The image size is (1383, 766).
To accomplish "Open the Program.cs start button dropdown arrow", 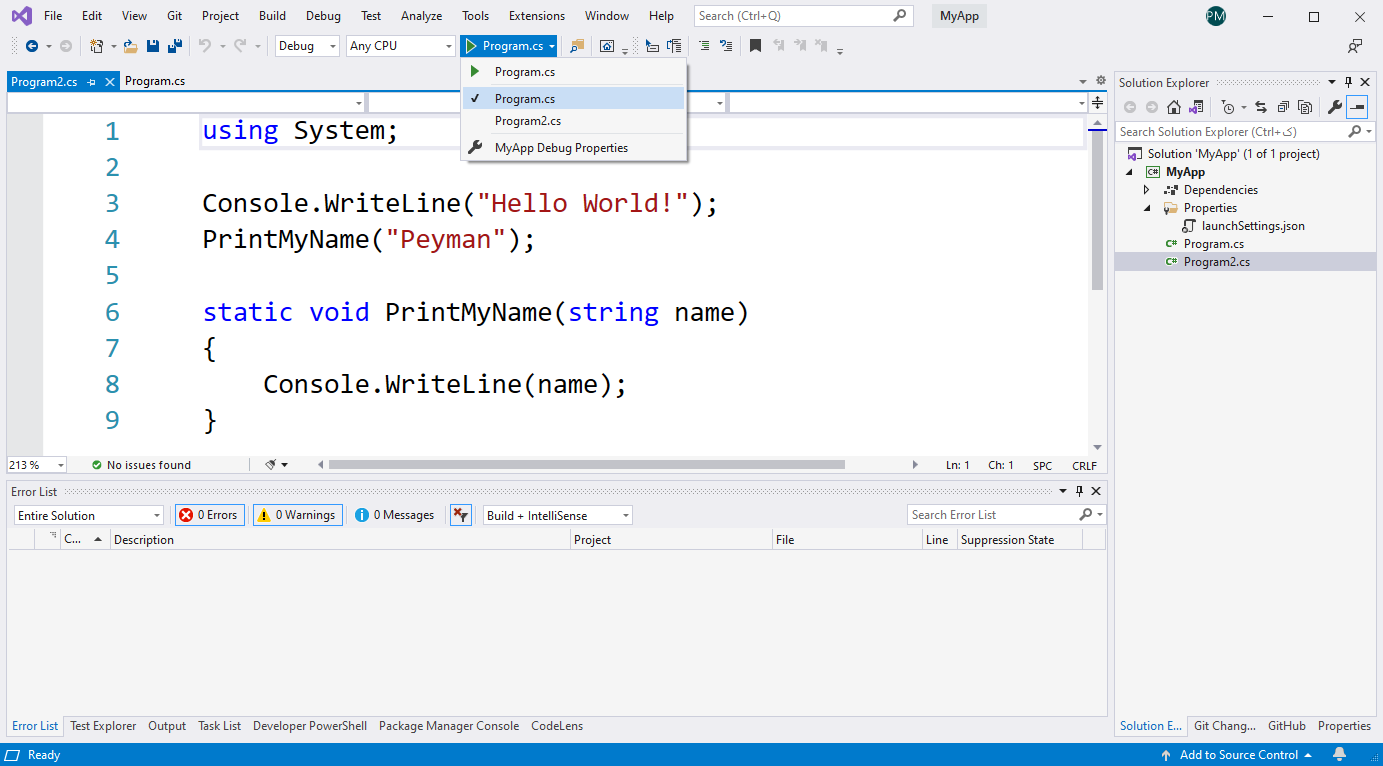I will pos(552,46).
